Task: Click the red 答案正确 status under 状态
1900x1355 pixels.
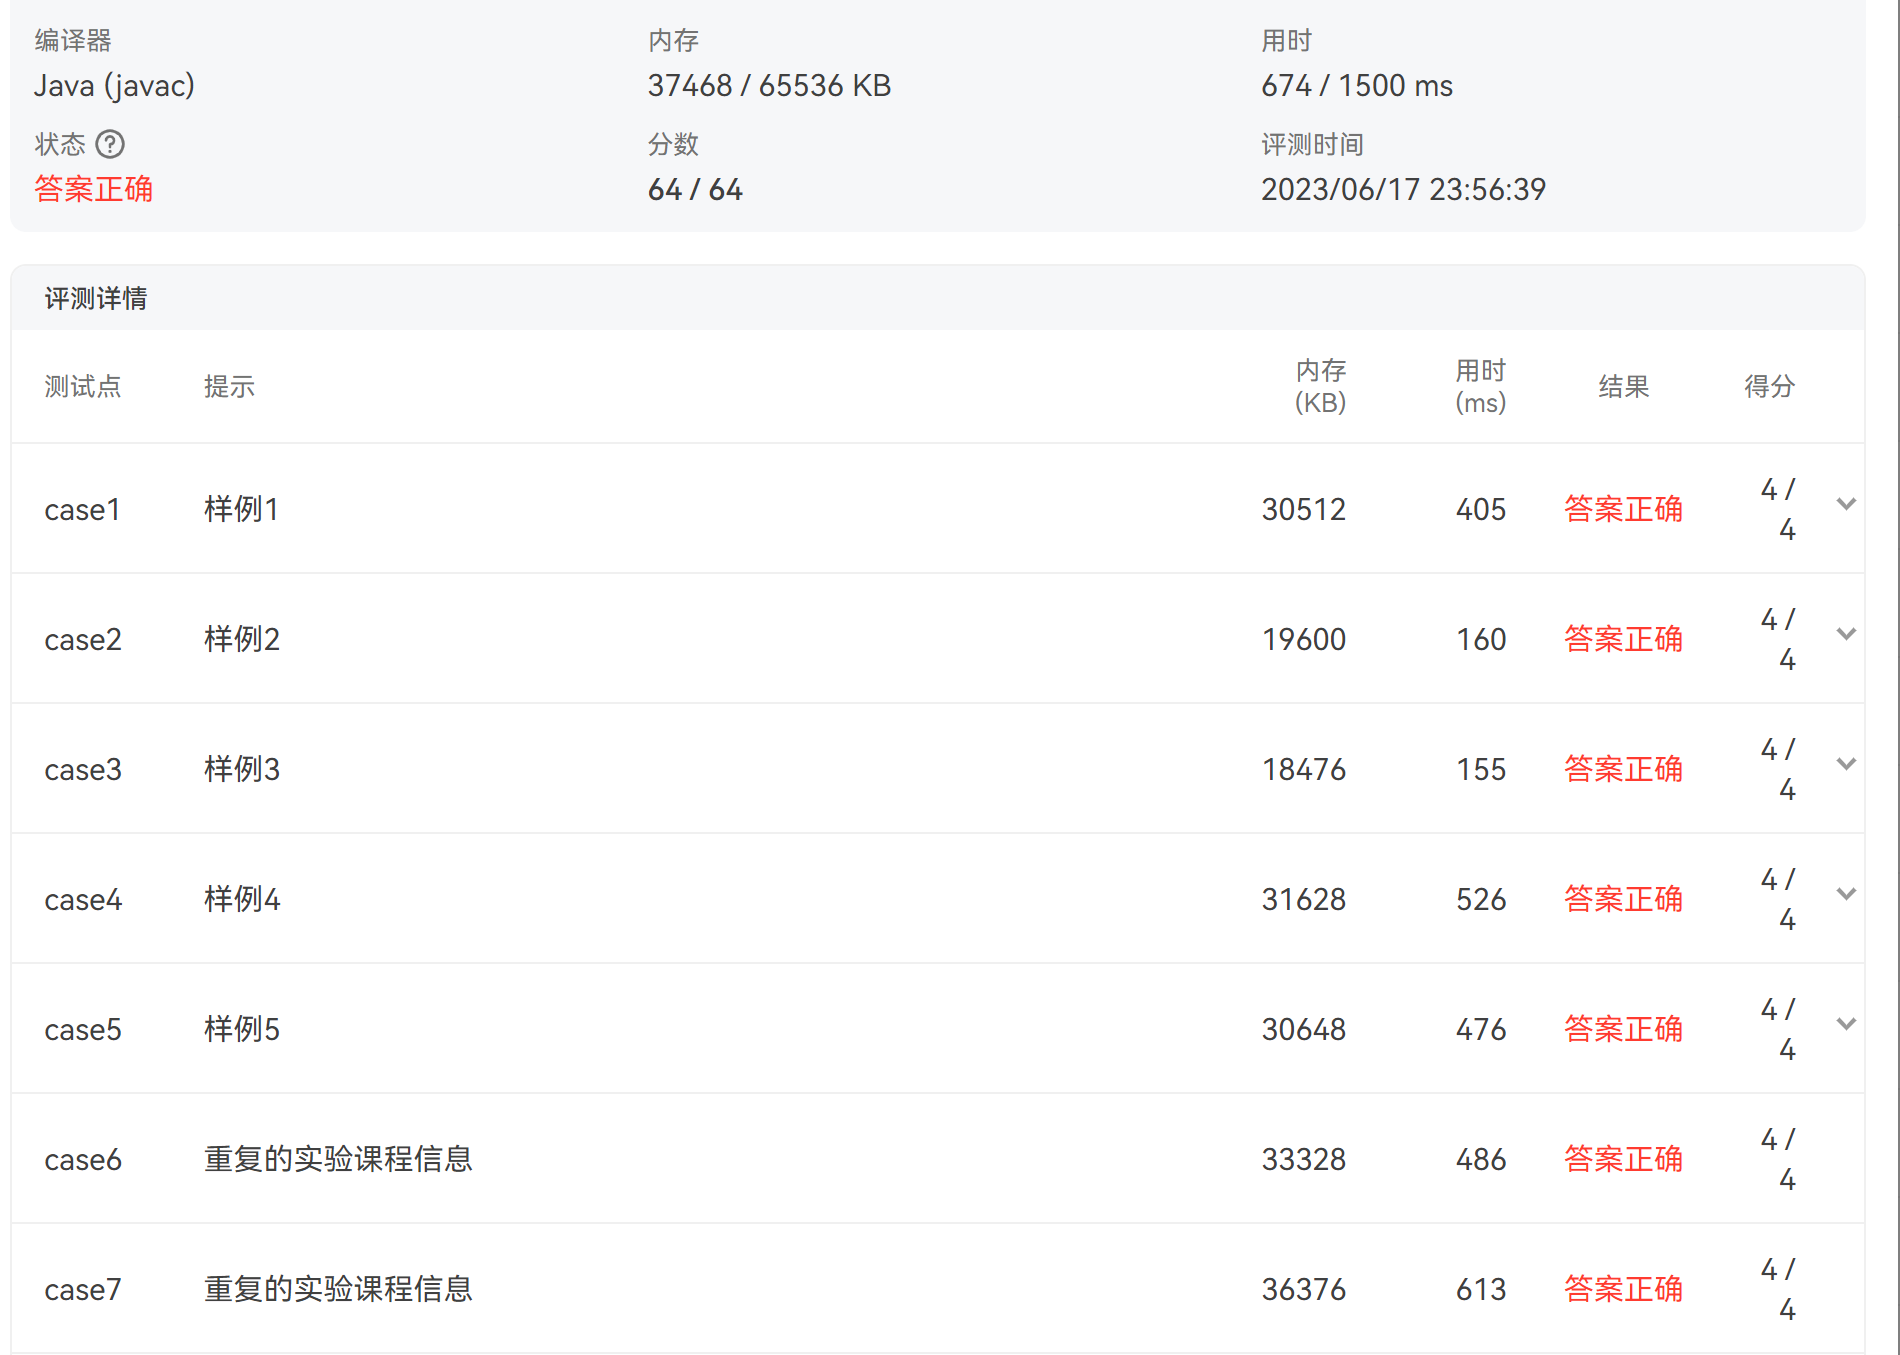Action: point(94,189)
